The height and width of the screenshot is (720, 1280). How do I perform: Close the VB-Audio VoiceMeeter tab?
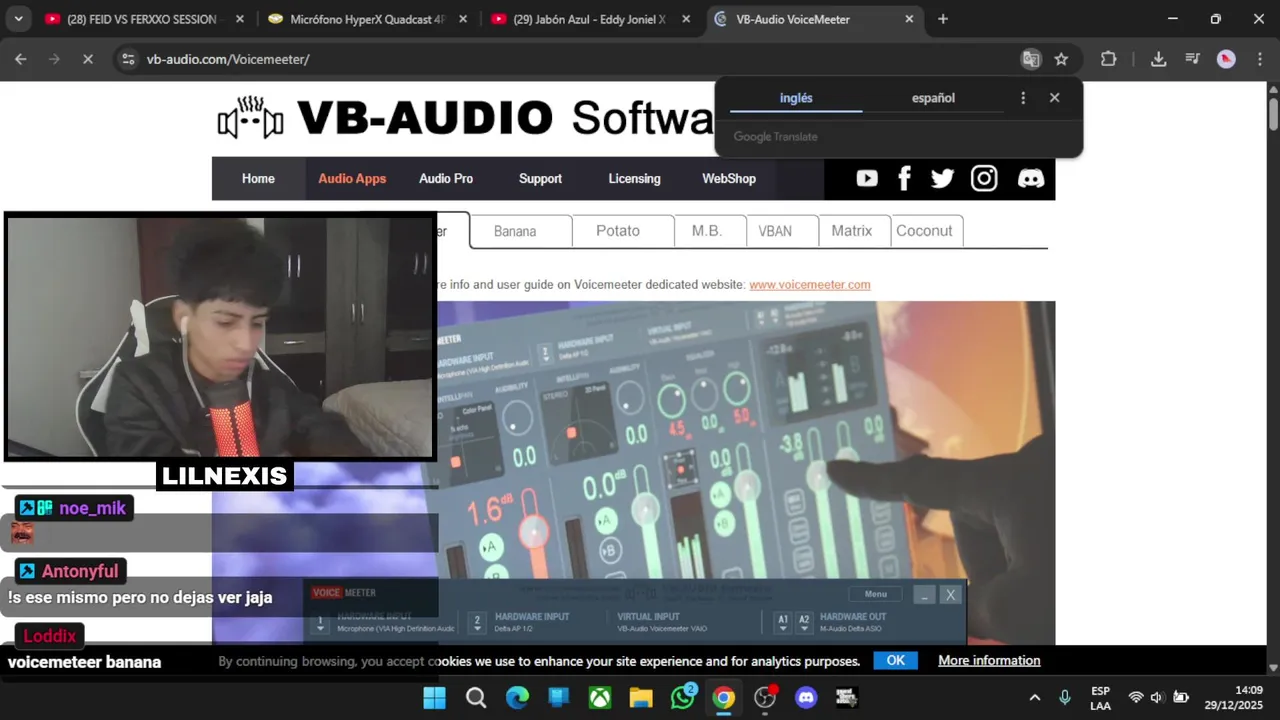pyautogui.click(x=909, y=19)
